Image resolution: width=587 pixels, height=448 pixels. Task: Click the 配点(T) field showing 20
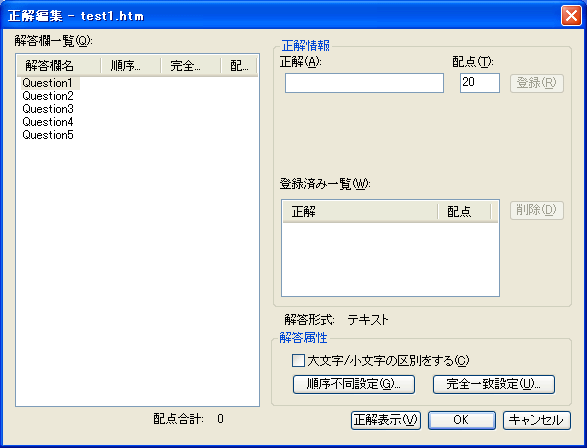[x=480, y=83]
